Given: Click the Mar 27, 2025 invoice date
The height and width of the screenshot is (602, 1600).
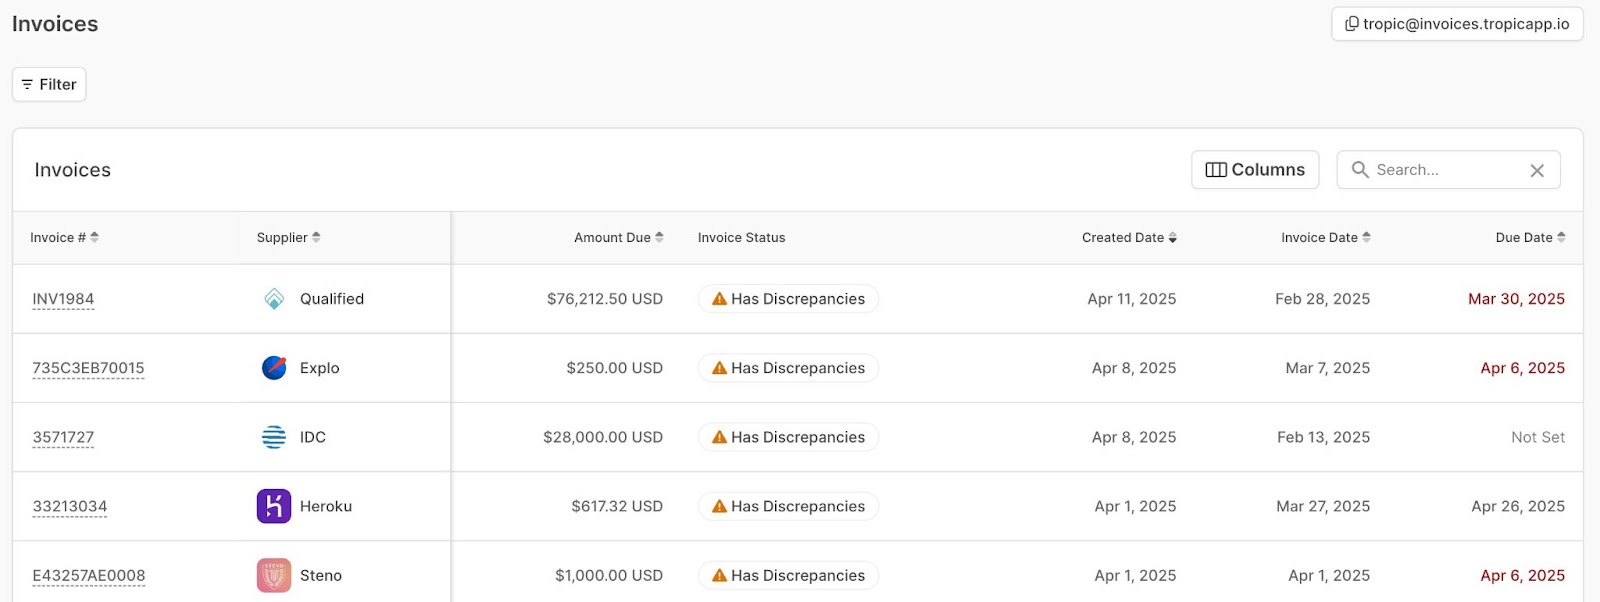Looking at the screenshot, I should click(1323, 506).
